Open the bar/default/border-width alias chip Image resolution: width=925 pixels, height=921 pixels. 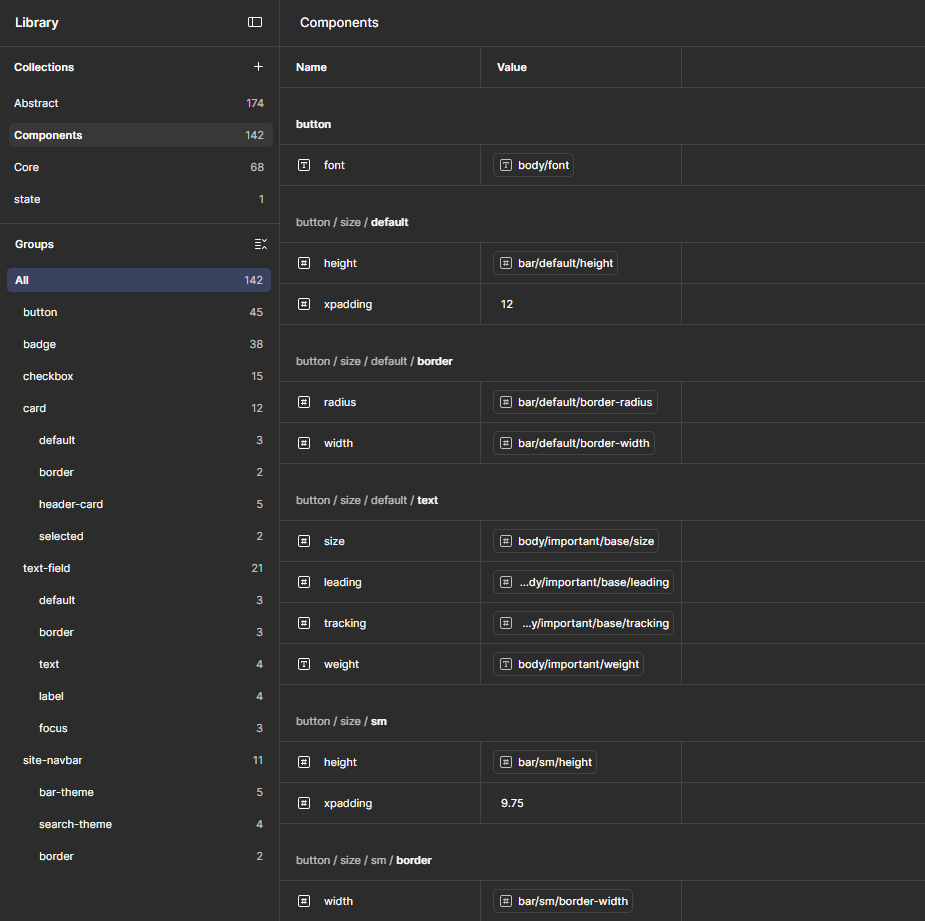(573, 443)
